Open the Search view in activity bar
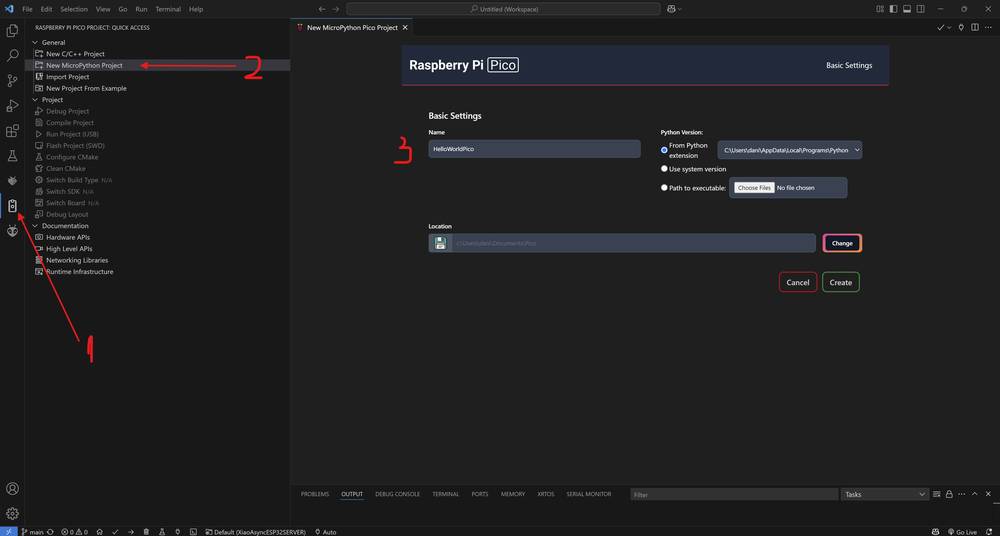1000x536 pixels. pyautogui.click(x=12, y=56)
